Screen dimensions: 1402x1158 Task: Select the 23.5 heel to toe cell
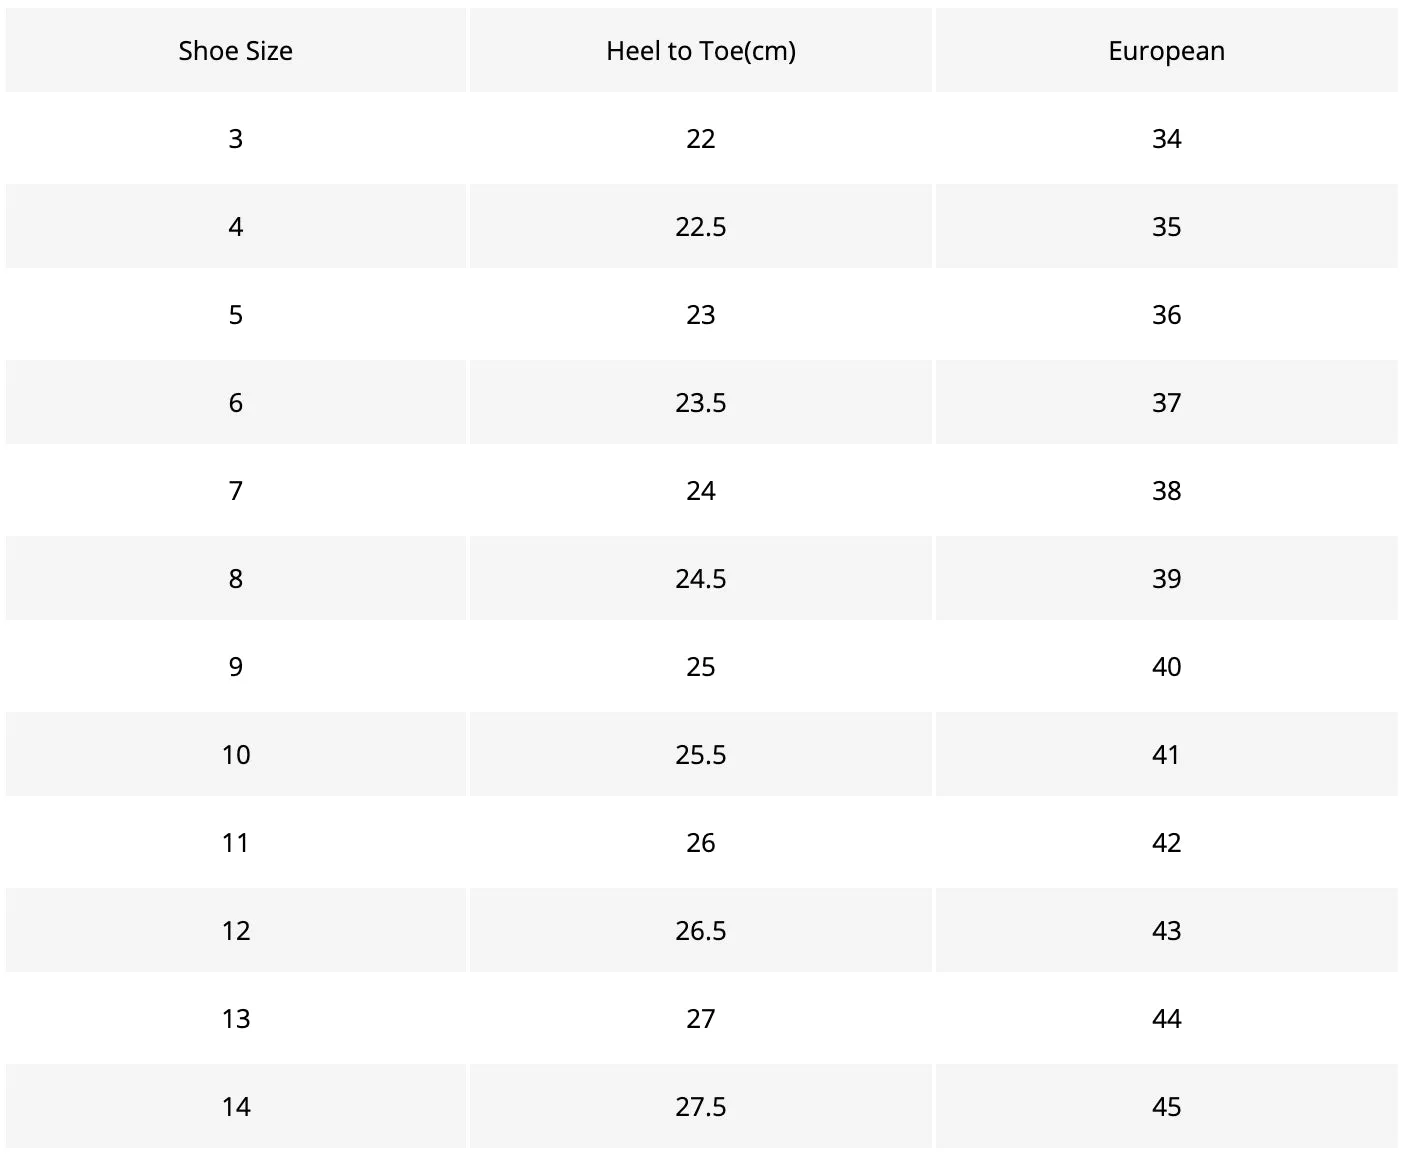pyautogui.click(x=701, y=403)
